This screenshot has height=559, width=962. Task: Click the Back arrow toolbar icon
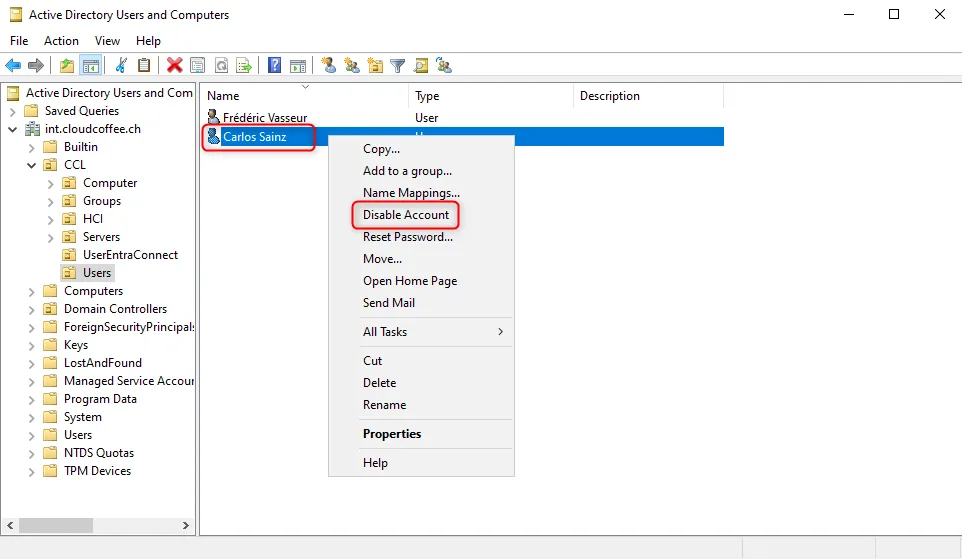13,66
